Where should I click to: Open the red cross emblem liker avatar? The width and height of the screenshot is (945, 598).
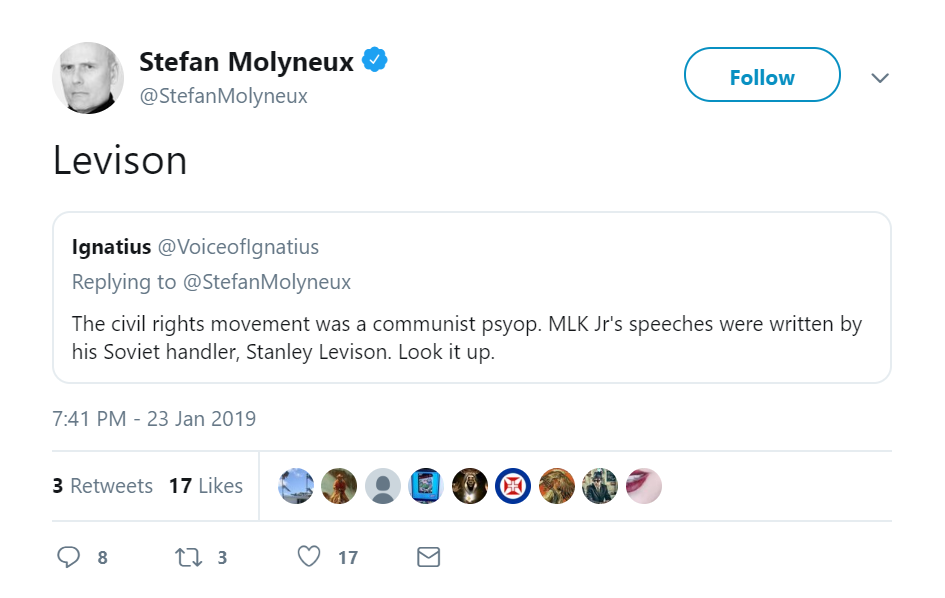click(513, 486)
